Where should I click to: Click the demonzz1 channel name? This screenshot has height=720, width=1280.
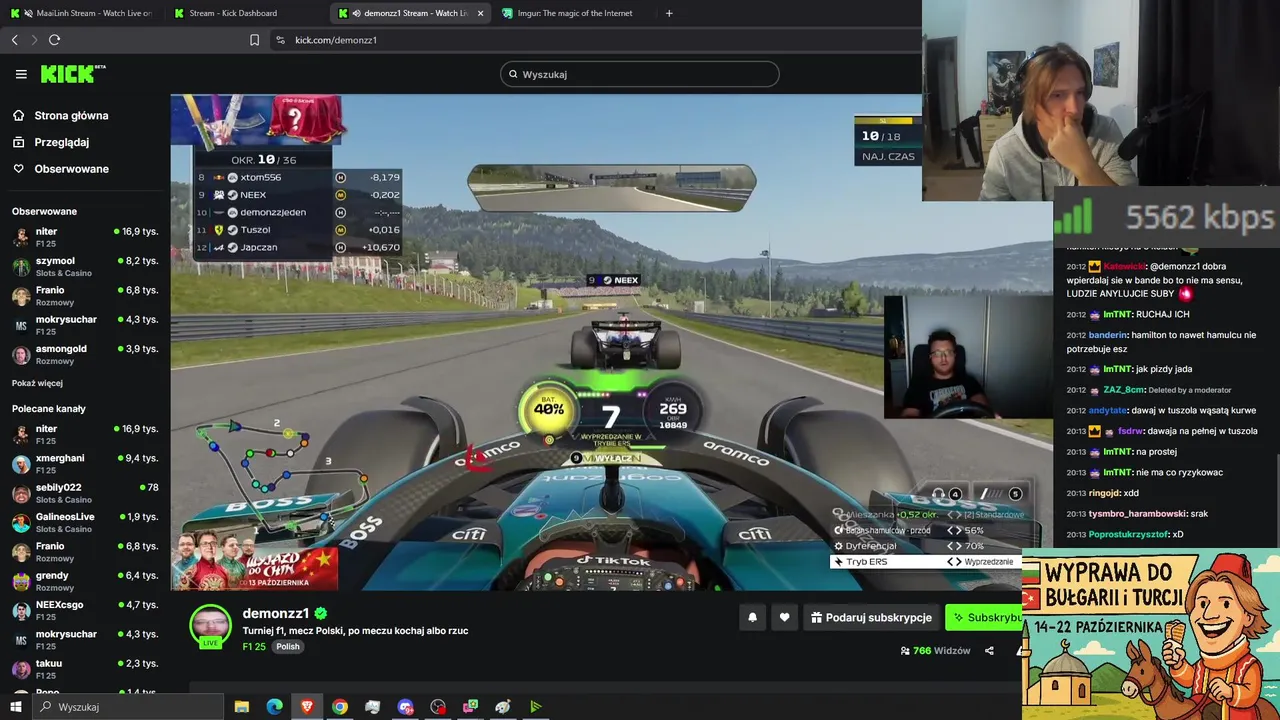pos(276,613)
